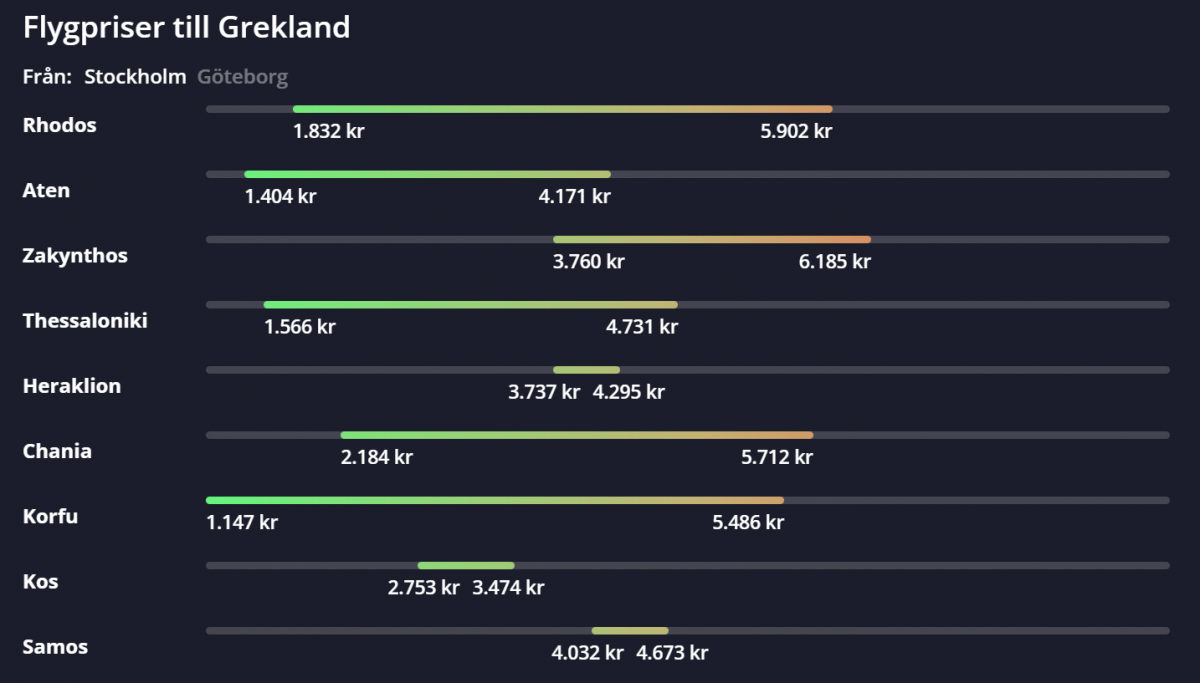Screen dimensions: 1200x683
Task: Click the Samos price range bar
Action: coord(630,630)
